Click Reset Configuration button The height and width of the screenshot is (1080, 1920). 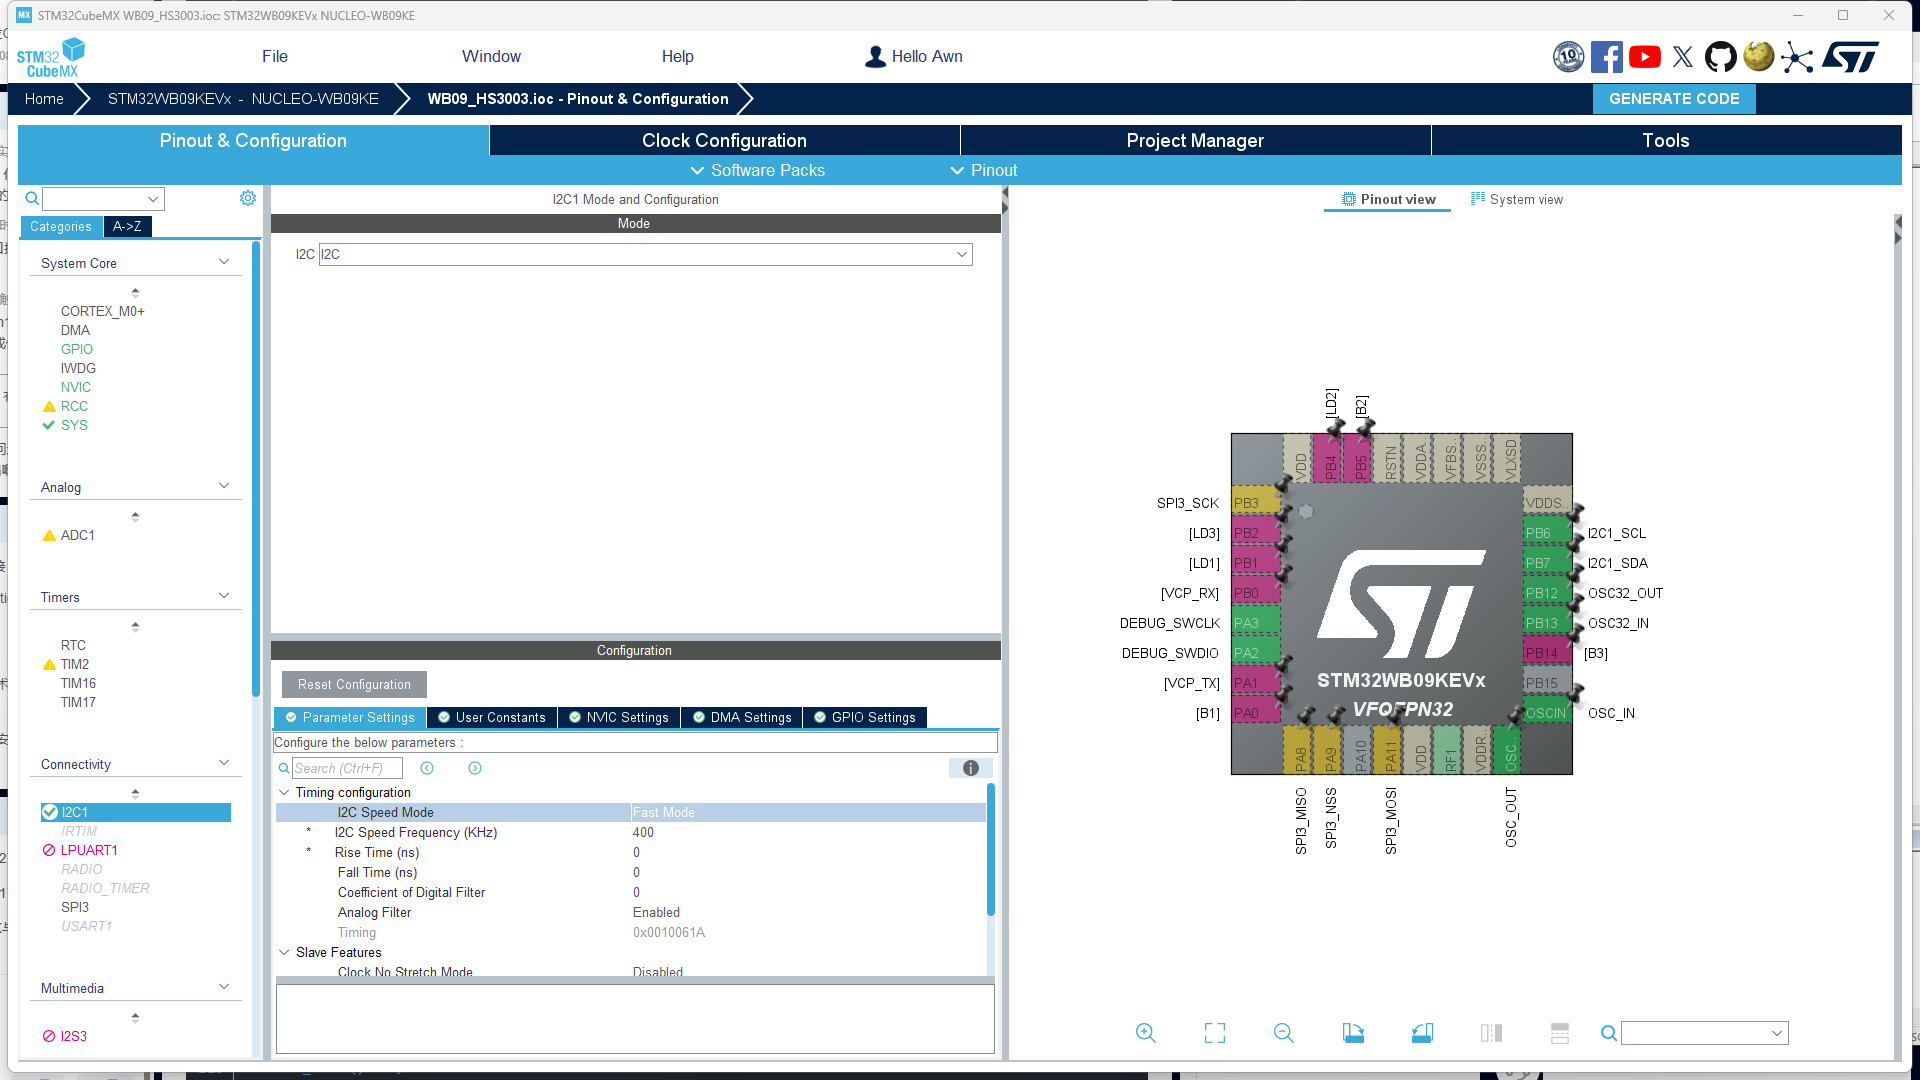354,685
